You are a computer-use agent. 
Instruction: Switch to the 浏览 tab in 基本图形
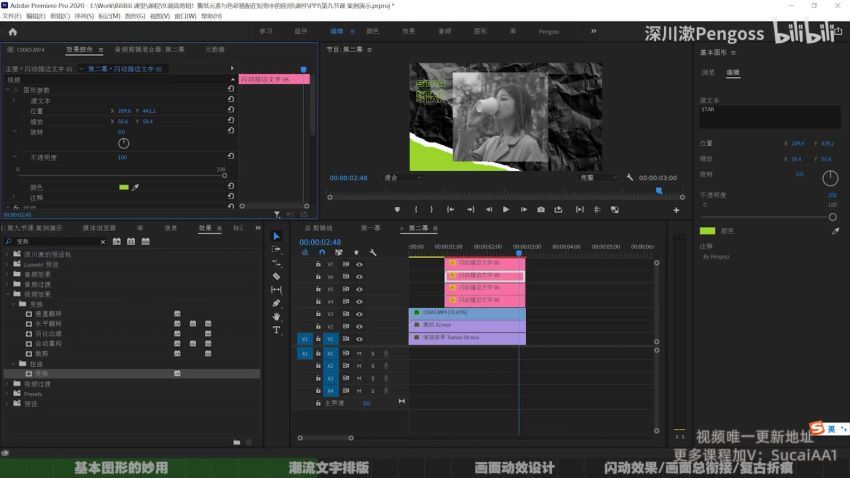coord(708,73)
